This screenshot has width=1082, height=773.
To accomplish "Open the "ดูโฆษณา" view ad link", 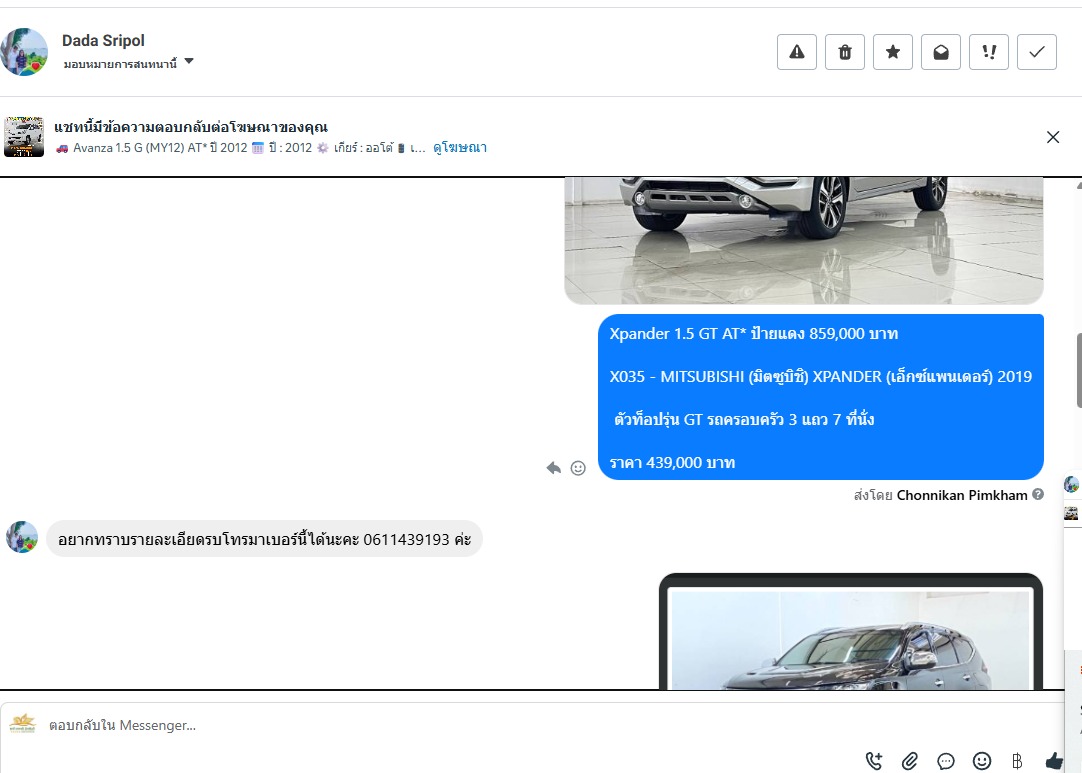I will [460, 148].
